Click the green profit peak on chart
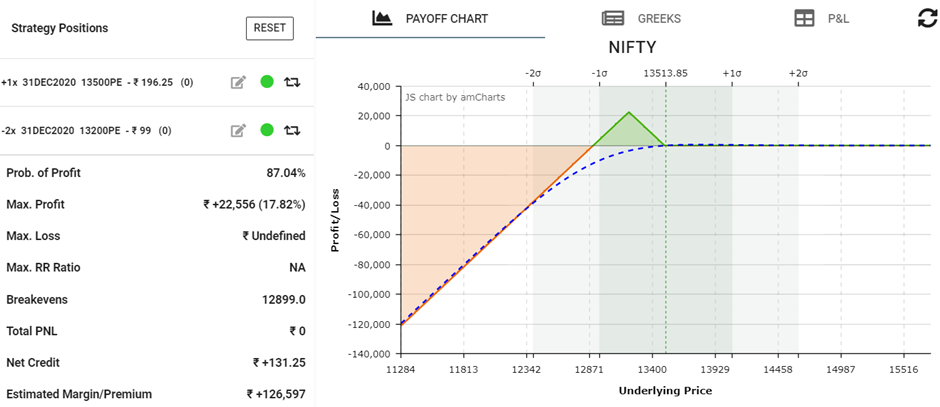 pos(628,112)
